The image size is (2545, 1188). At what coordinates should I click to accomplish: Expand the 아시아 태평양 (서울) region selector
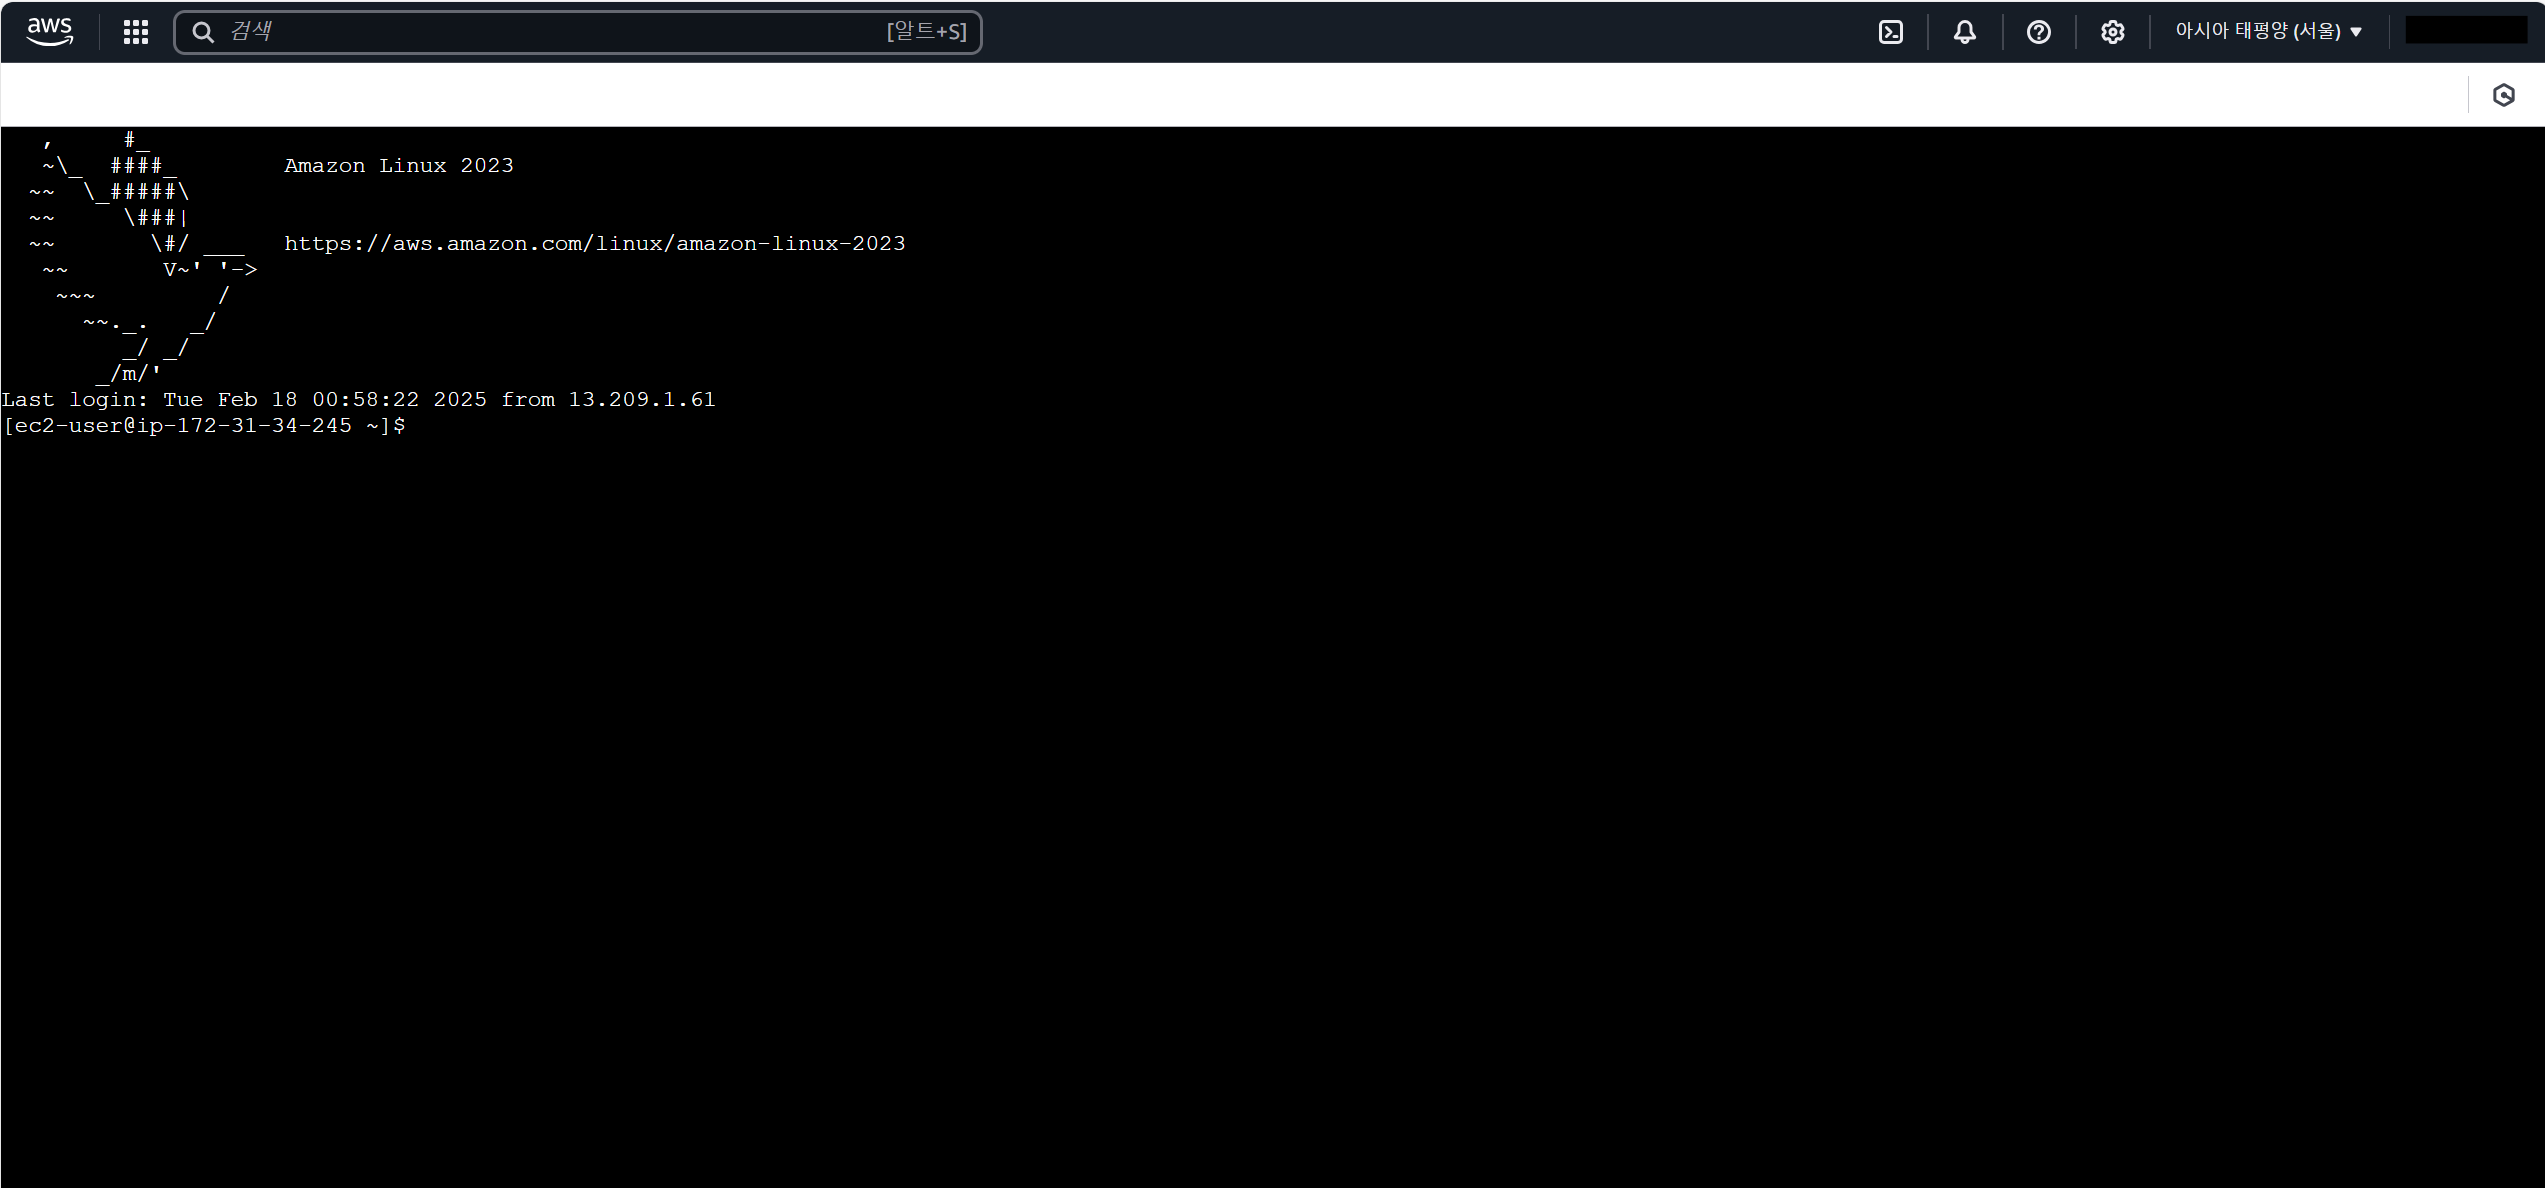click(2257, 31)
